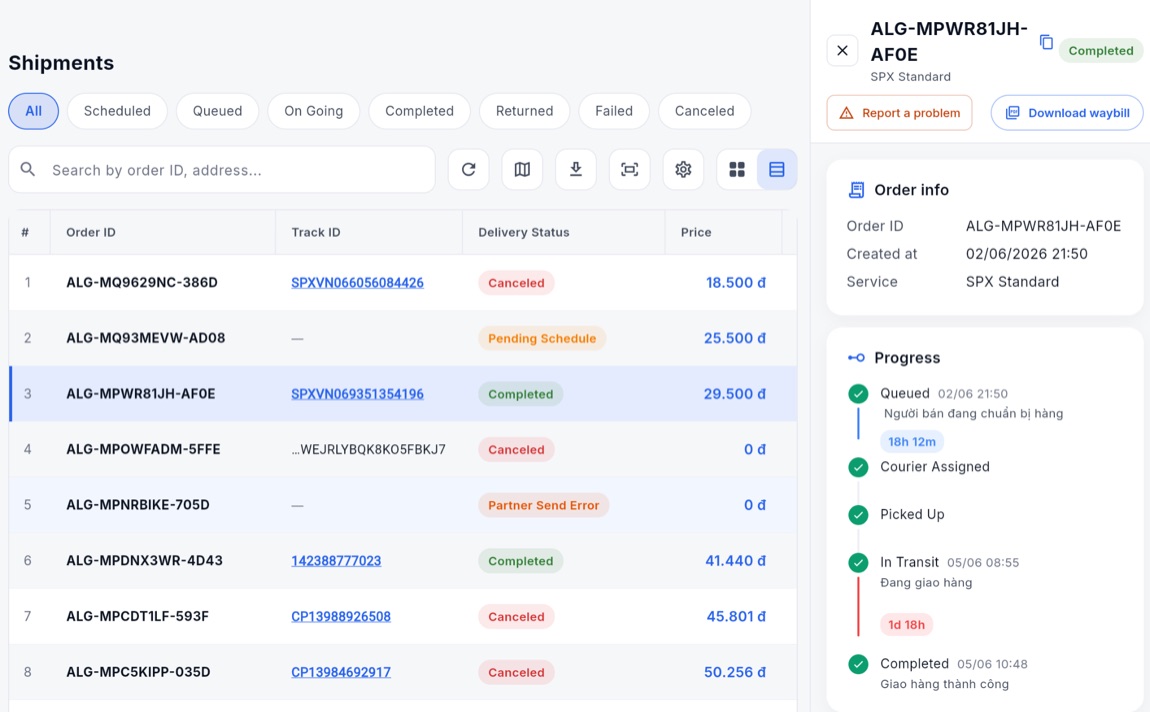Click the magnifier search icon
1150x712 pixels.
click(28, 169)
